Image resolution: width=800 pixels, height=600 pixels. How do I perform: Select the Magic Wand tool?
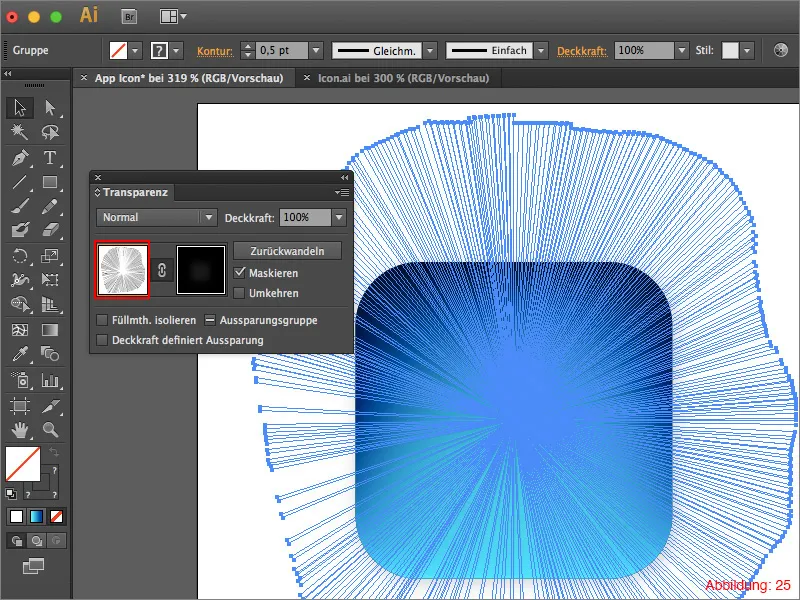20,132
